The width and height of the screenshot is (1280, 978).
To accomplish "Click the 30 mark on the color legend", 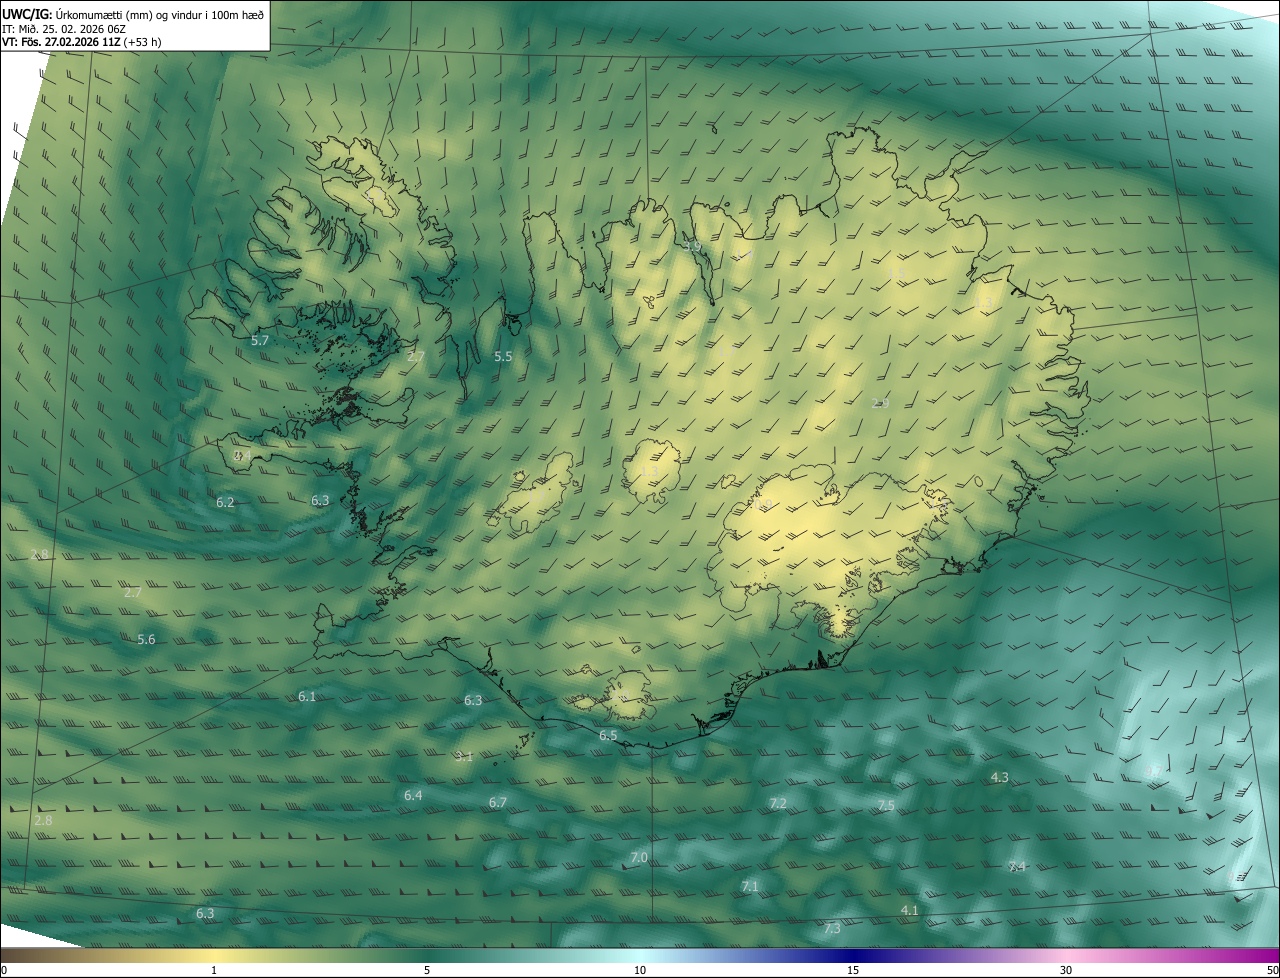I will 1066,970.
